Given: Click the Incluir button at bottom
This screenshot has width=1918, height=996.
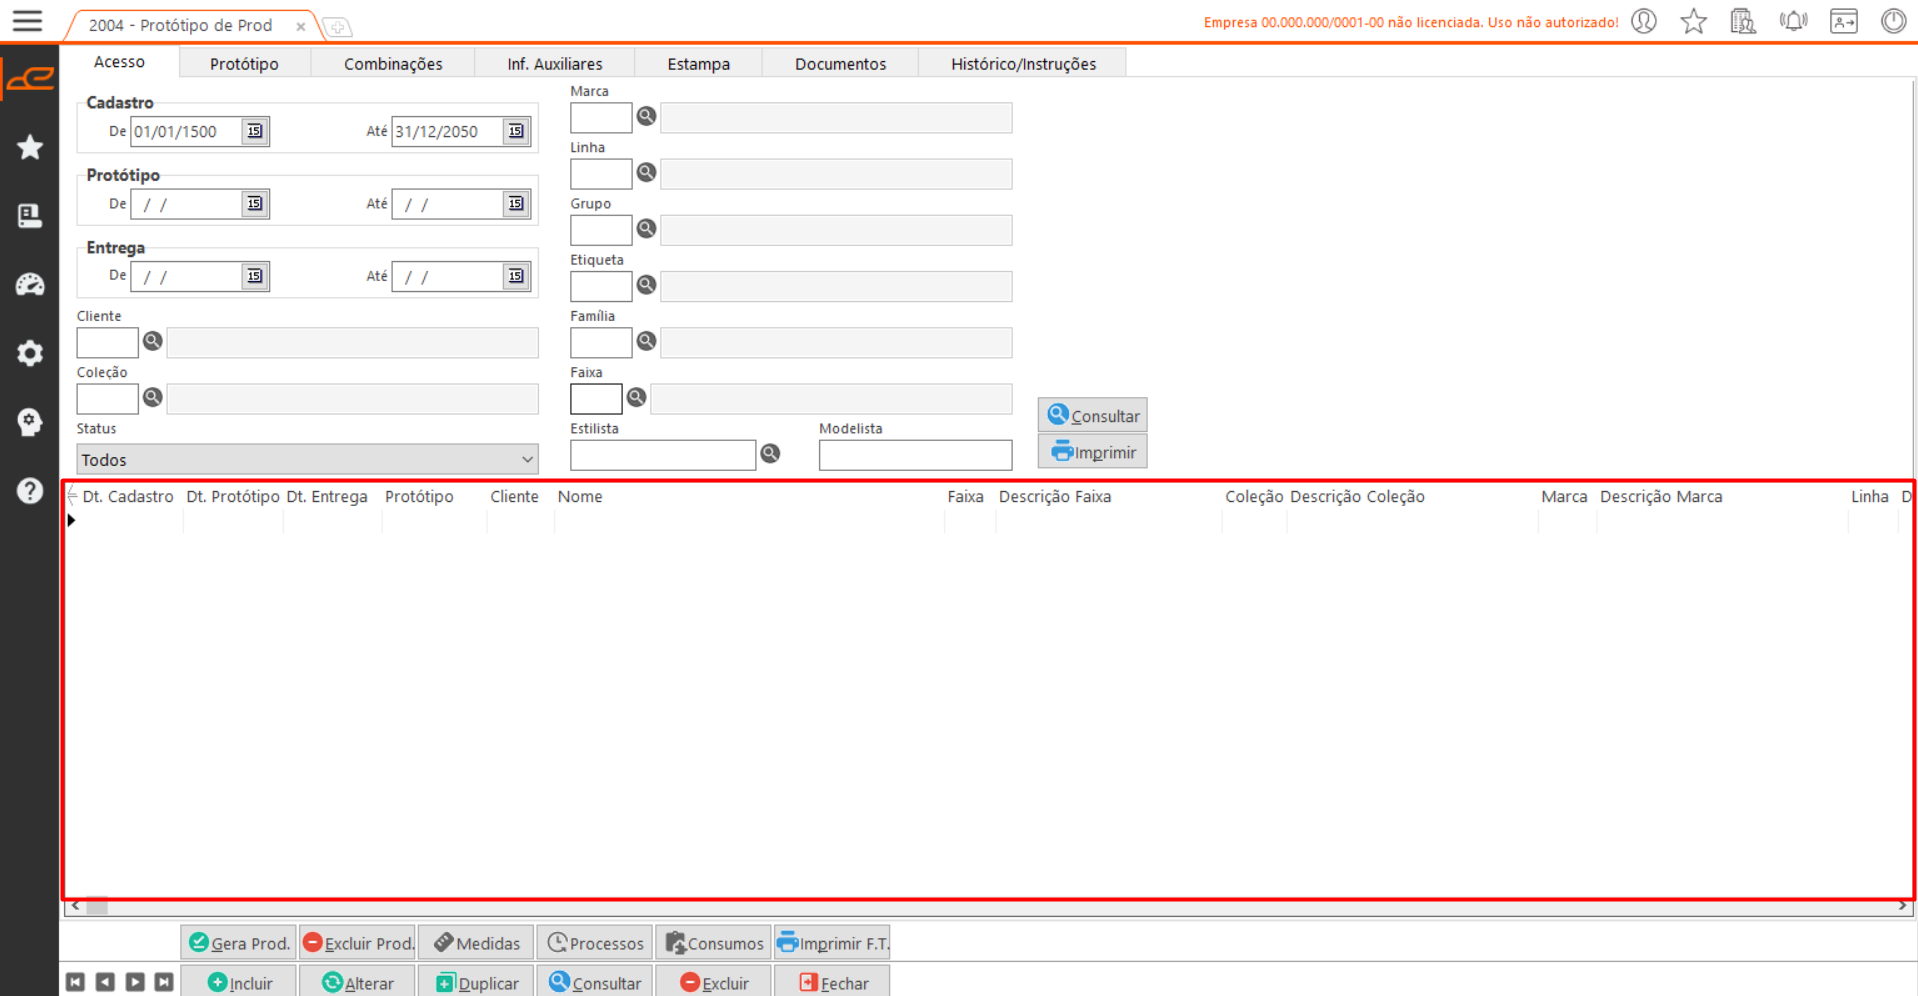Looking at the screenshot, I should click(240, 983).
